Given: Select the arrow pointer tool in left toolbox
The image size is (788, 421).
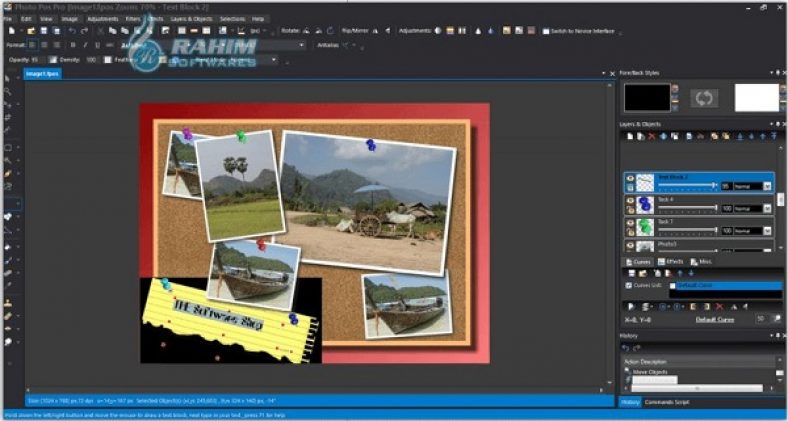Looking at the screenshot, I should [x=7, y=79].
